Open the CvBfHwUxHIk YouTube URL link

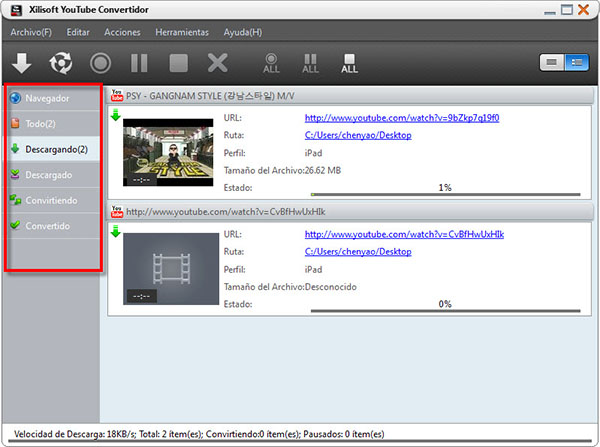click(x=404, y=234)
